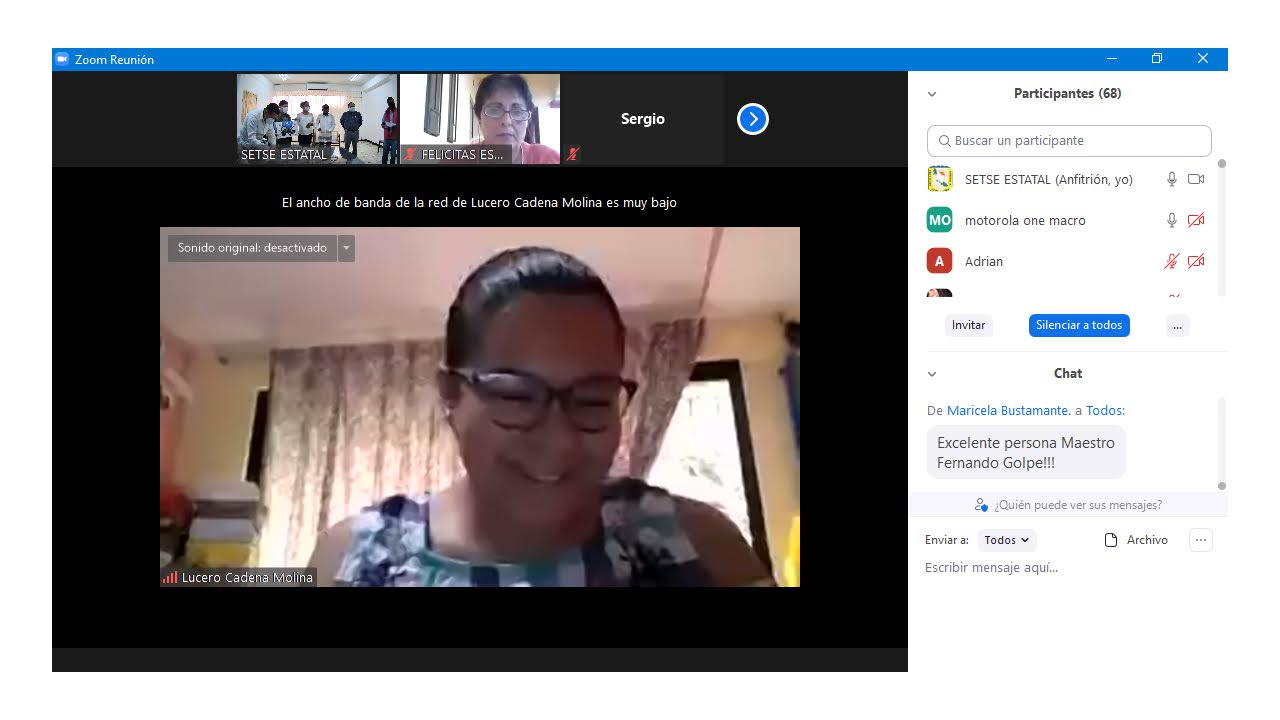Screen dimensions: 1280x720
Task: Click Adrian's red A avatar
Action: click(x=939, y=261)
